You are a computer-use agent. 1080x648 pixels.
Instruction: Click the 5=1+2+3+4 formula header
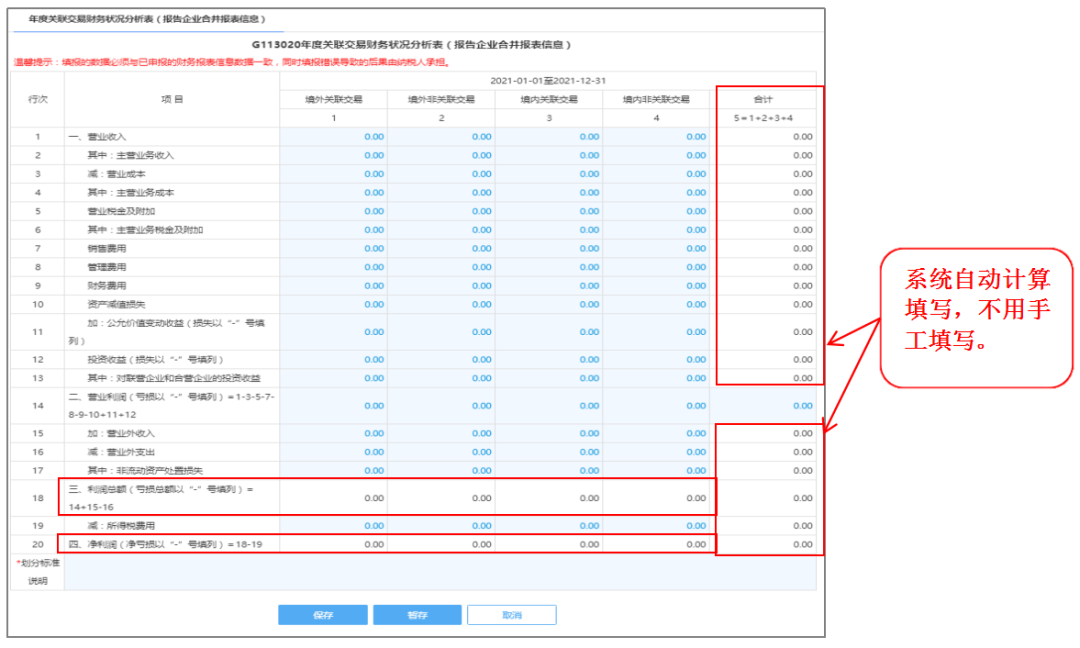pos(763,118)
